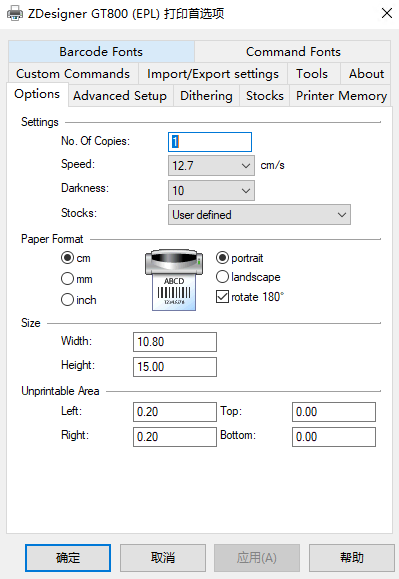Go to the Printer Memory tab

point(341,96)
